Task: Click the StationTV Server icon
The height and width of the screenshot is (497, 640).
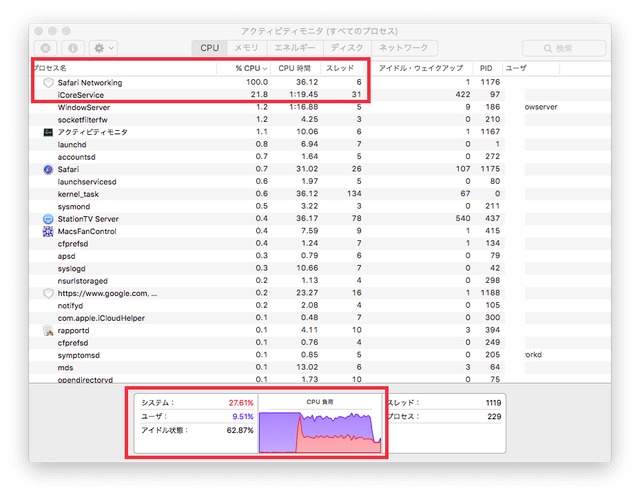Action: coord(48,219)
